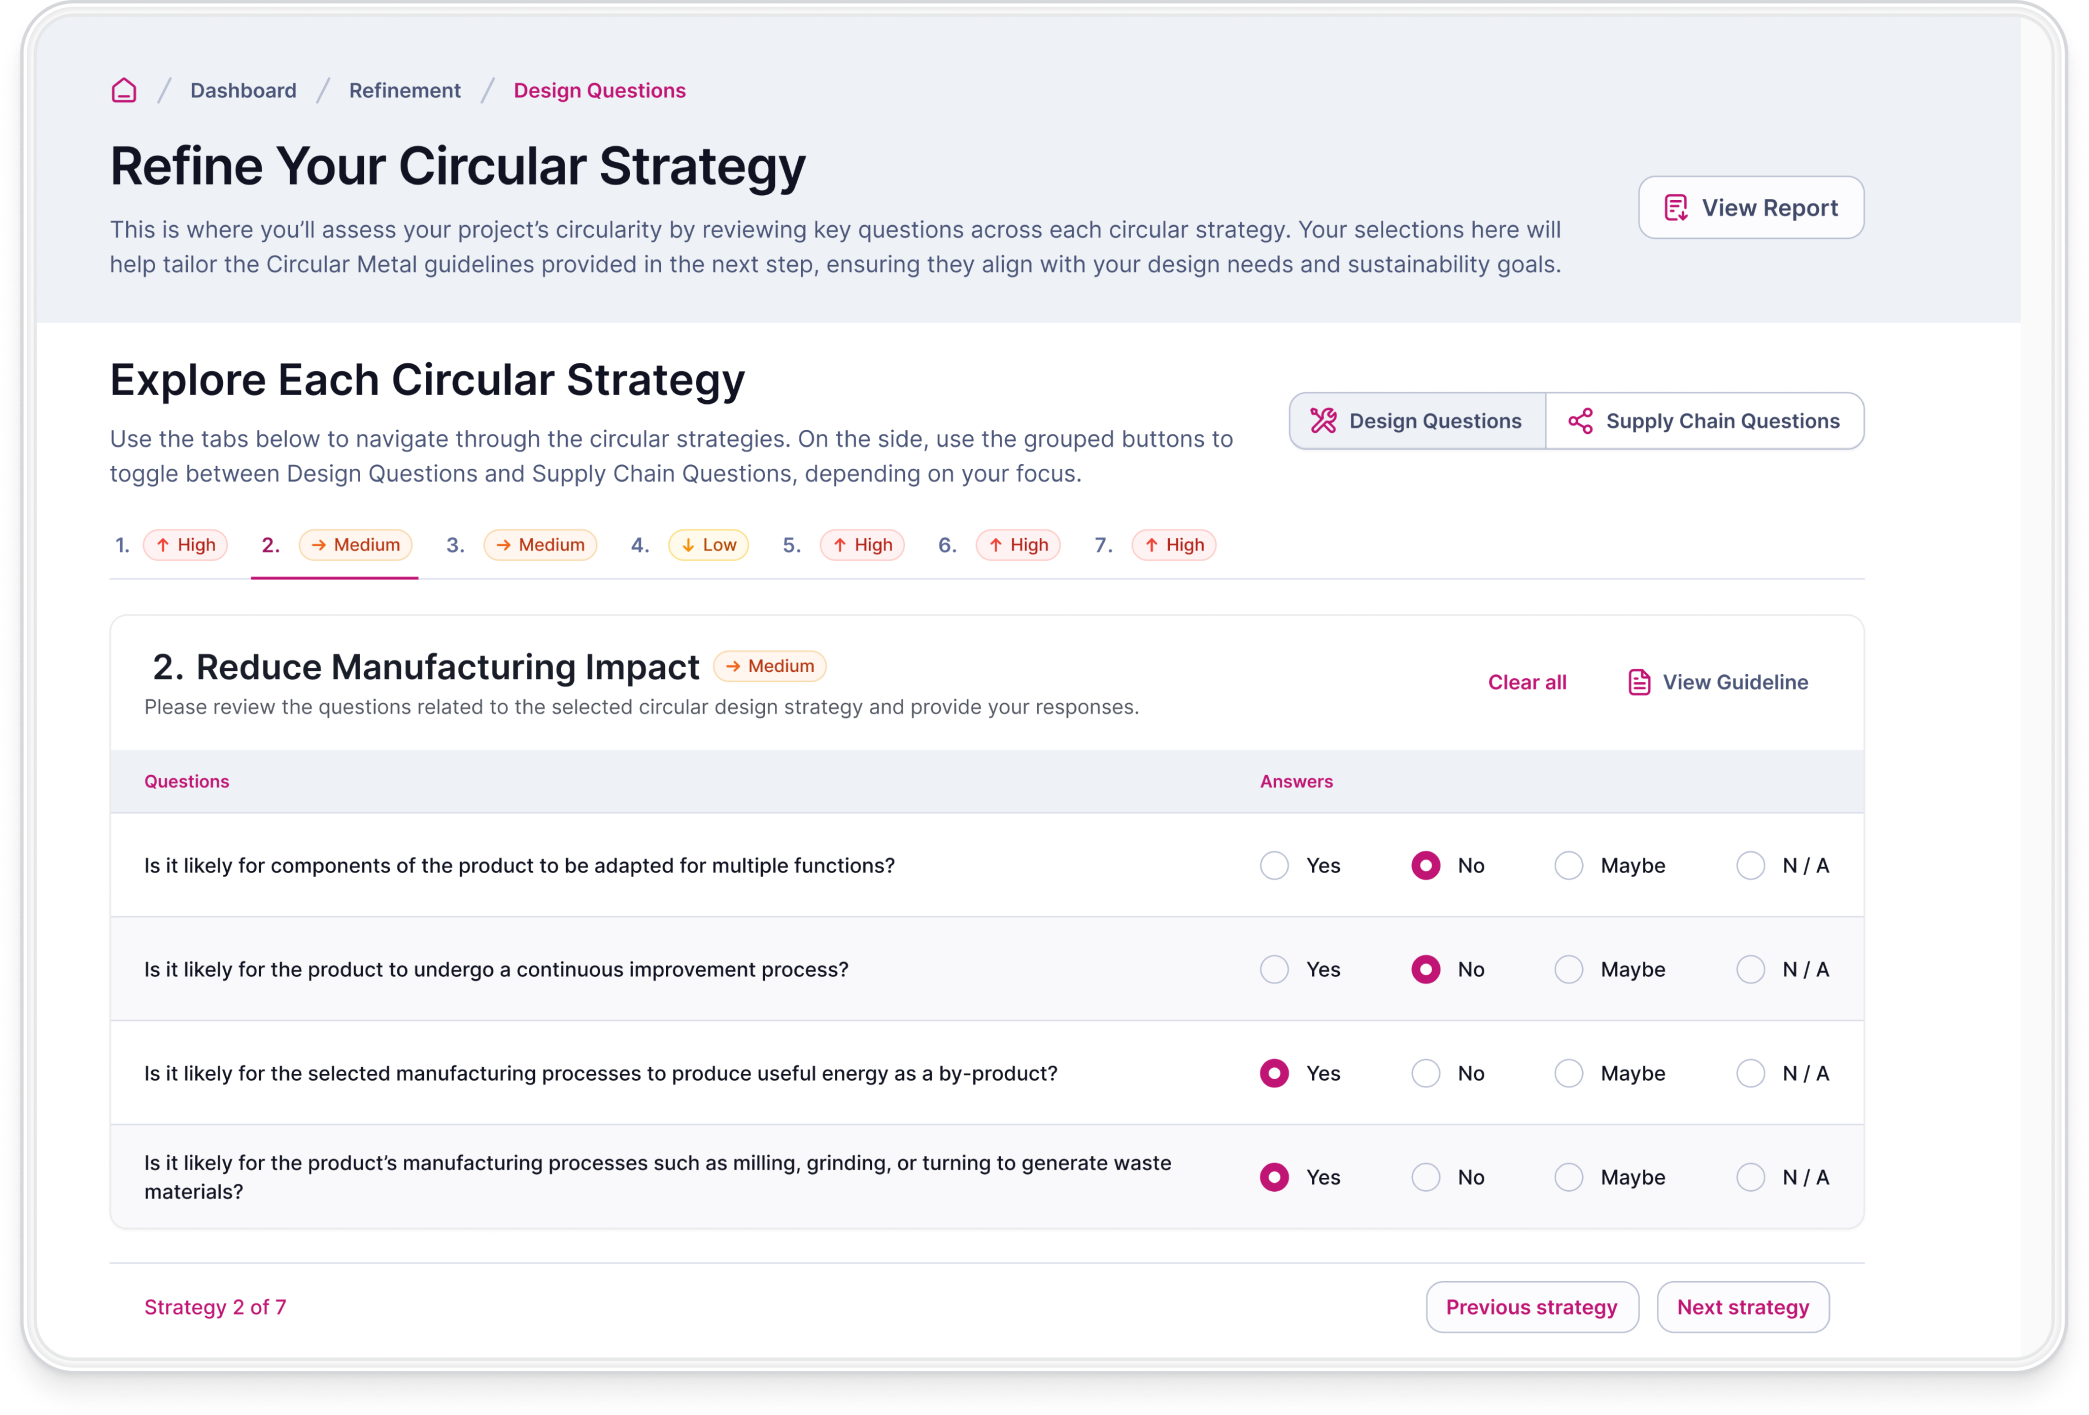Choose N / A for waste materials question
Image resolution: width=2089 pixels, height=1415 pixels.
click(x=1751, y=1178)
